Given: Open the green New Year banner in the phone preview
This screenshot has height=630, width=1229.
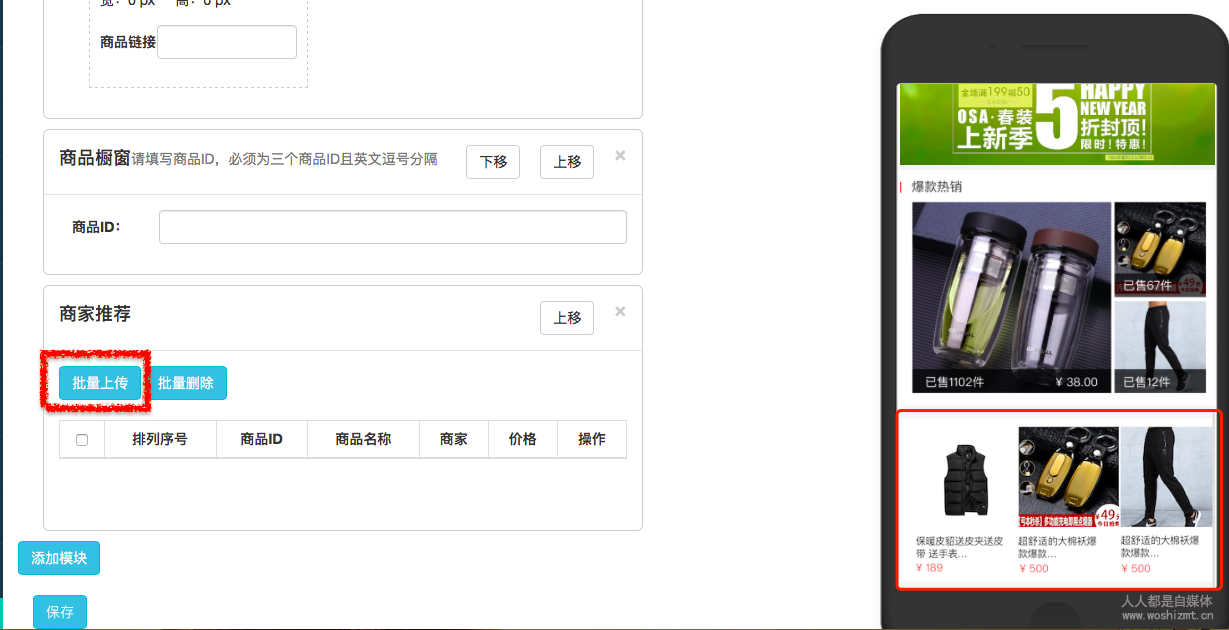Looking at the screenshot, I should [1057, 123].
